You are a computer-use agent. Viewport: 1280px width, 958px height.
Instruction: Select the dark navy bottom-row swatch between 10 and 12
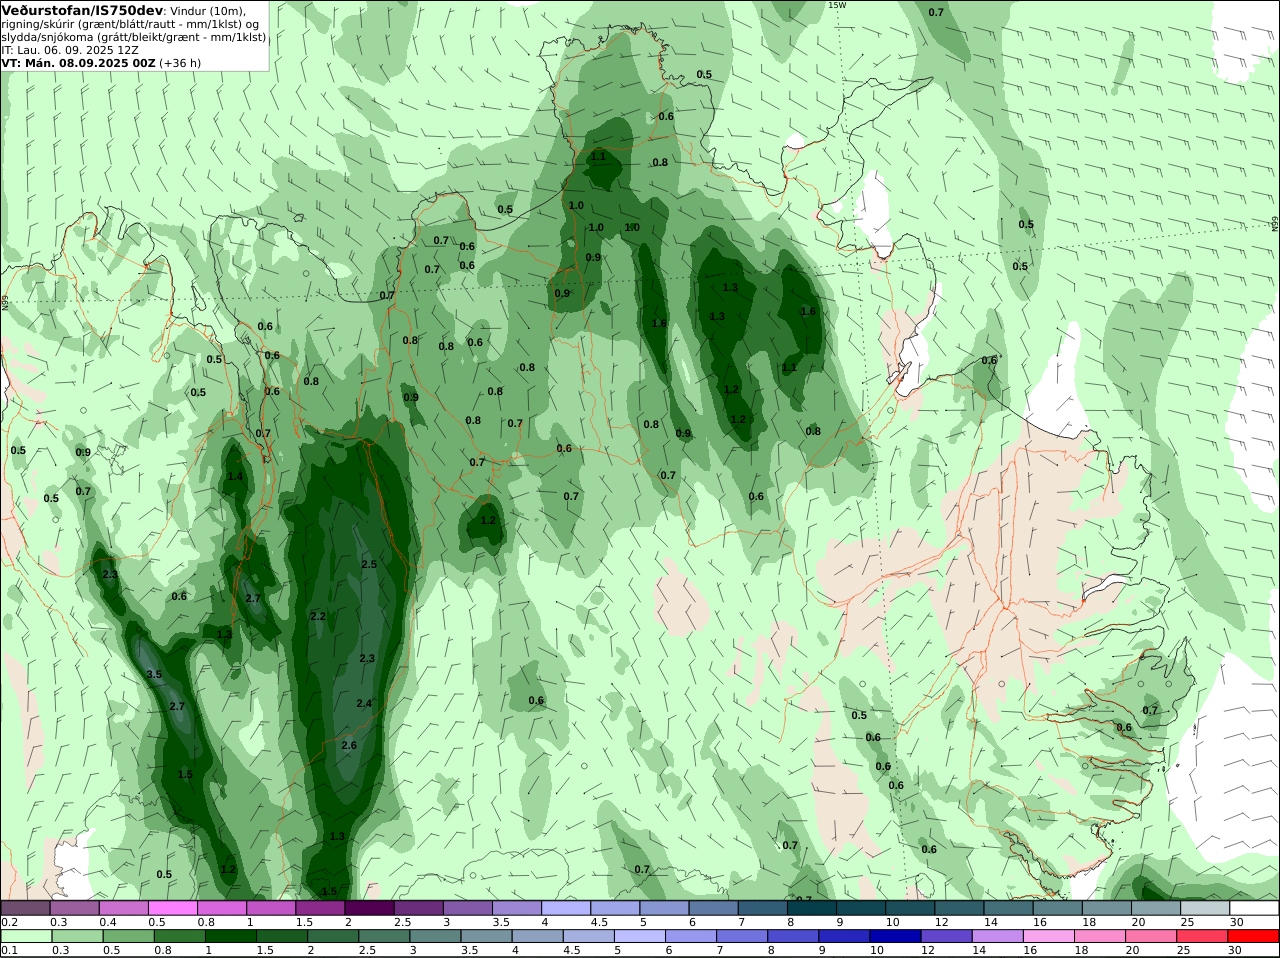point(894,937)
